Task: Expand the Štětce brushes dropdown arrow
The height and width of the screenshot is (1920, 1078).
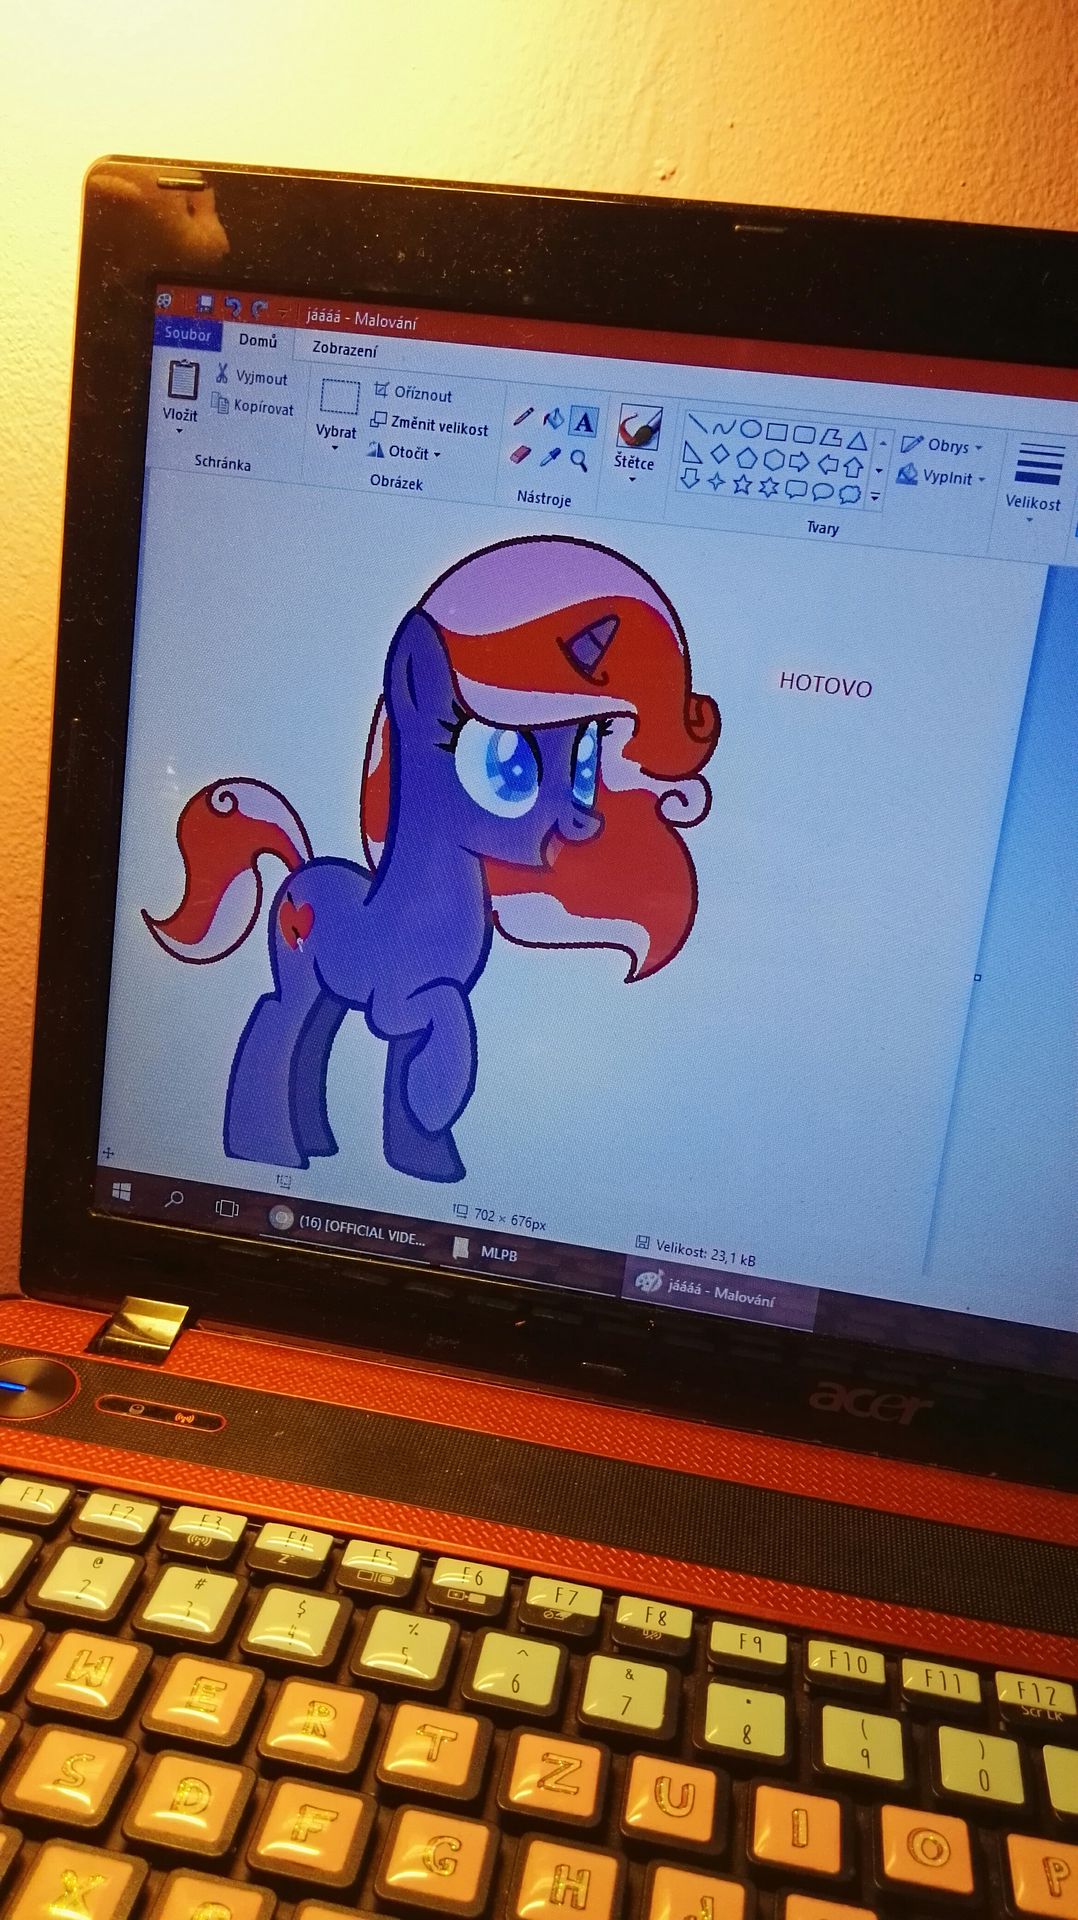Action: point(632,480)
